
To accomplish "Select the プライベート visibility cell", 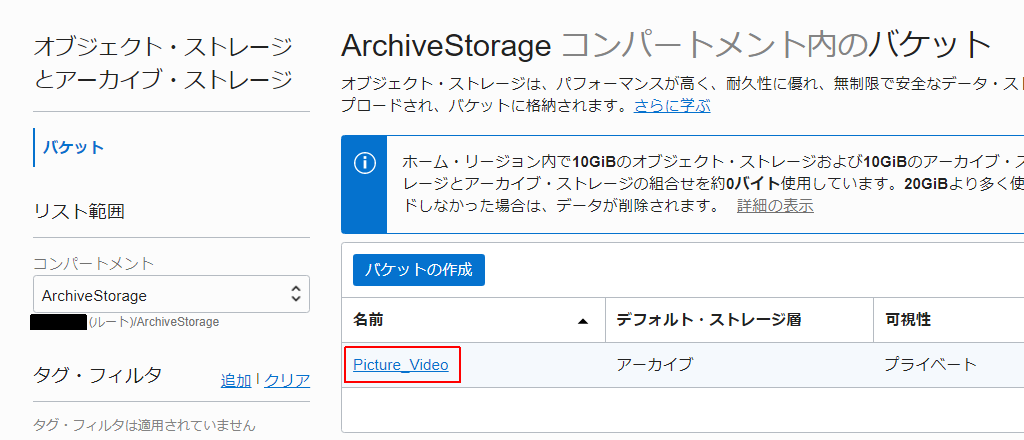I will tap(931, 364).
